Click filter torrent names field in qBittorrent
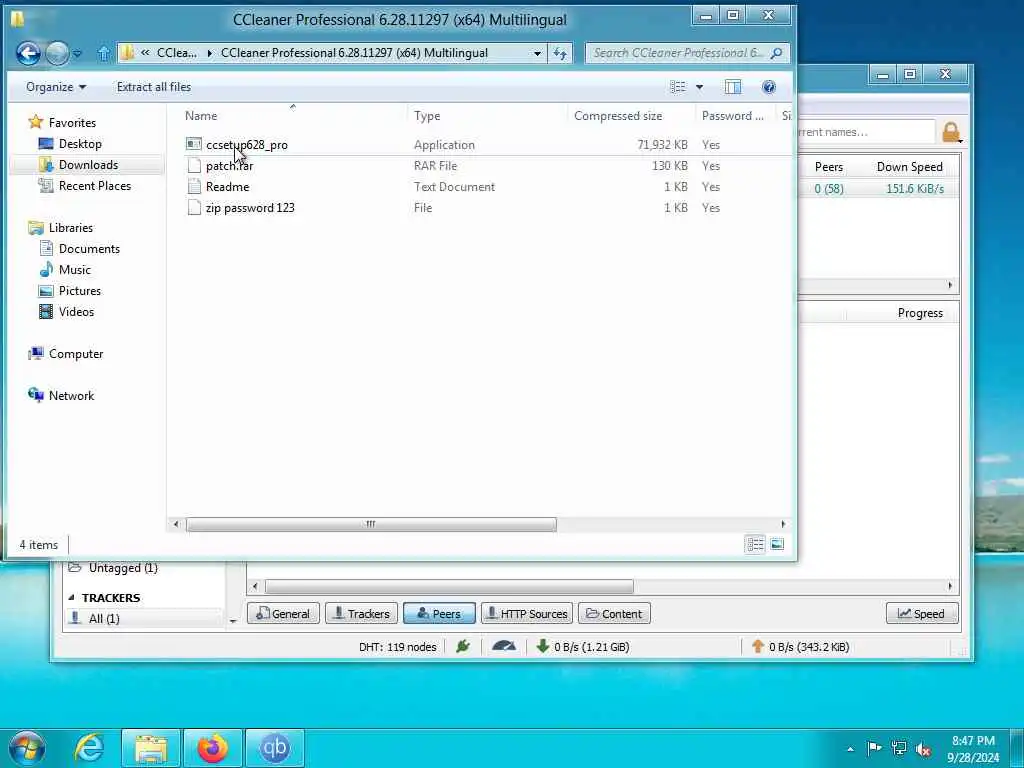 click(x=865, y=132)
